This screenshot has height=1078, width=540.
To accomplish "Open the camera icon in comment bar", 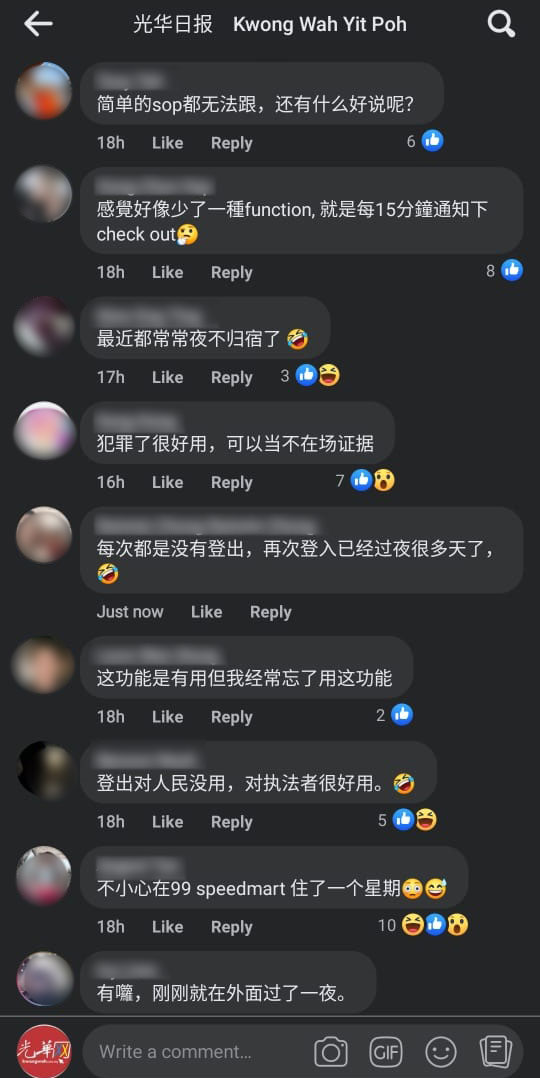I will pos(331,1052).
